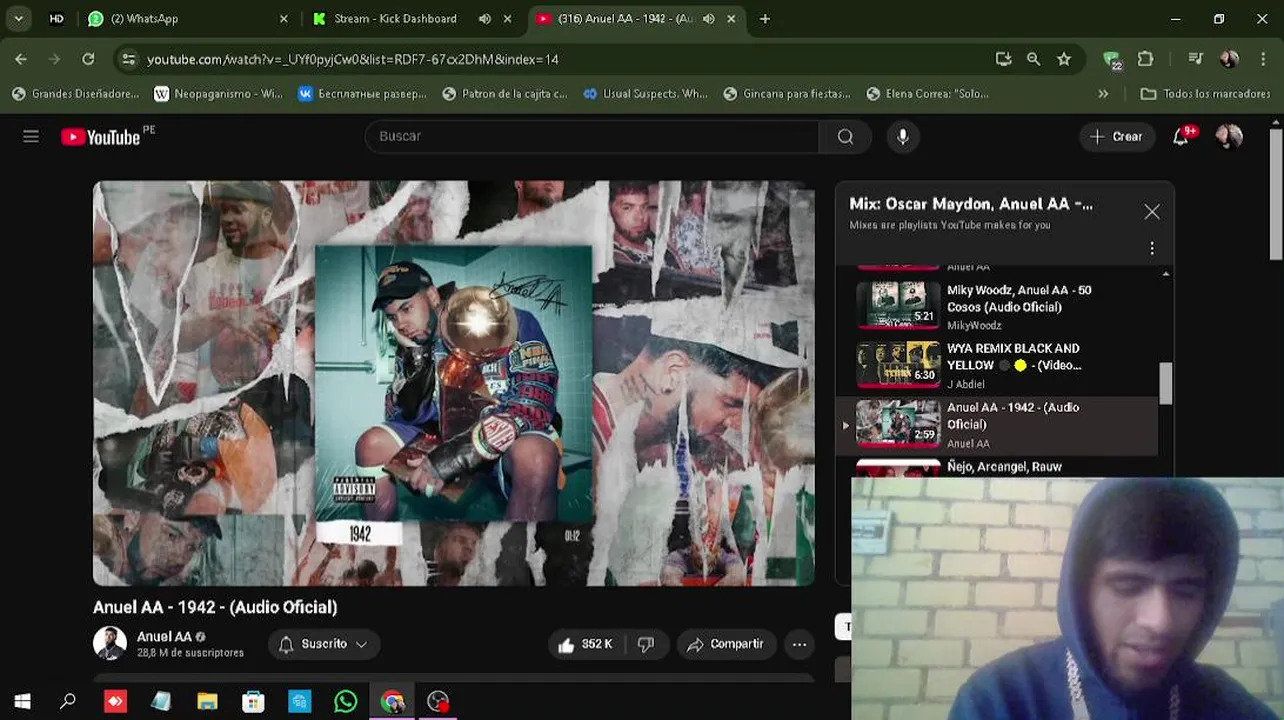Open Patron de la cajita bookmark

505,94
